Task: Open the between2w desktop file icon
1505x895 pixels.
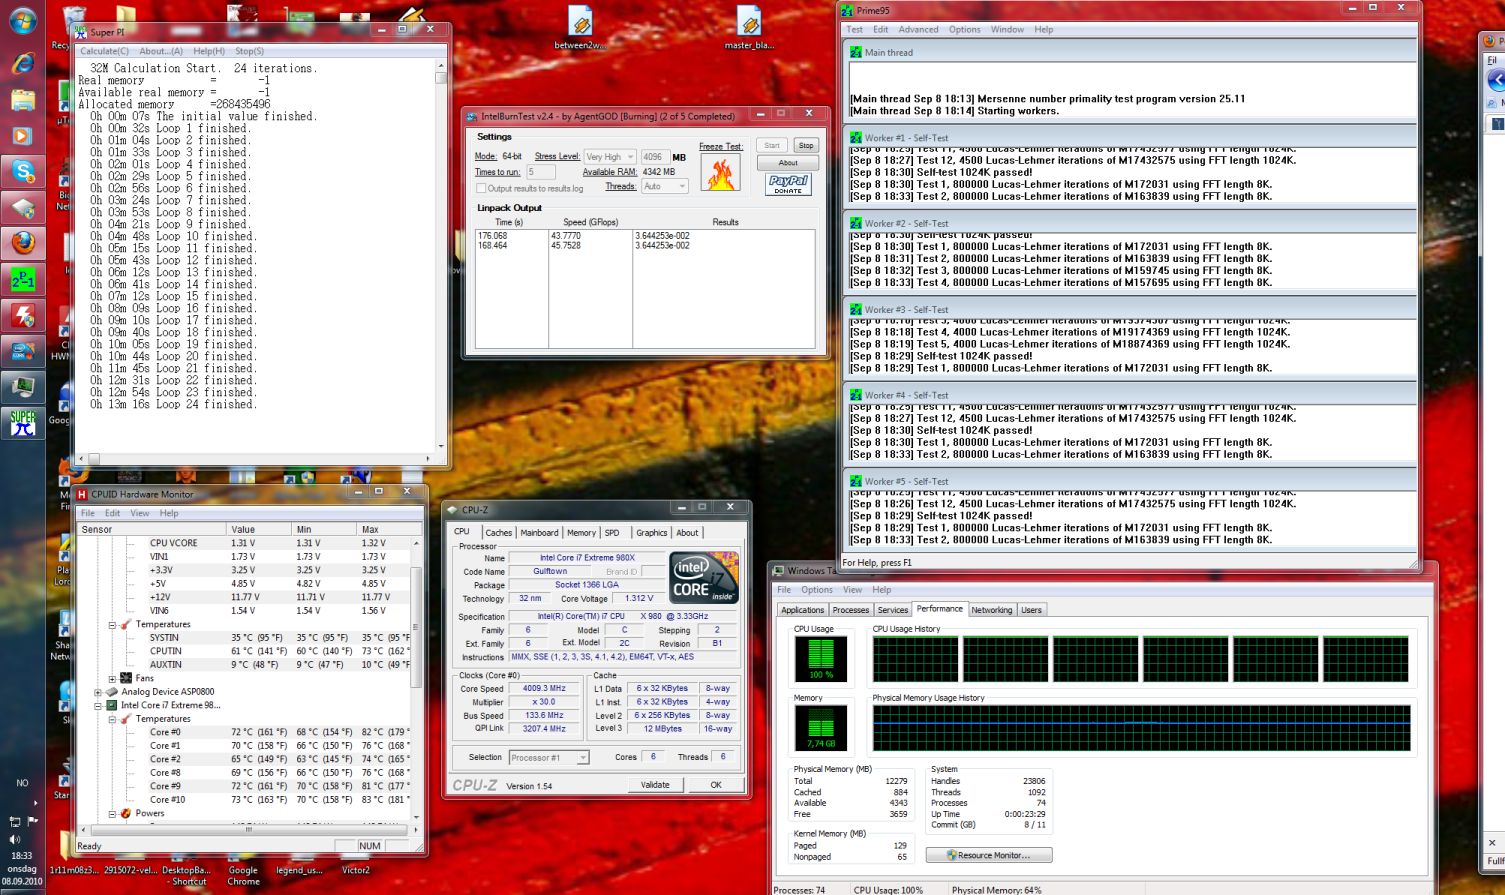Action: [581, 28]
